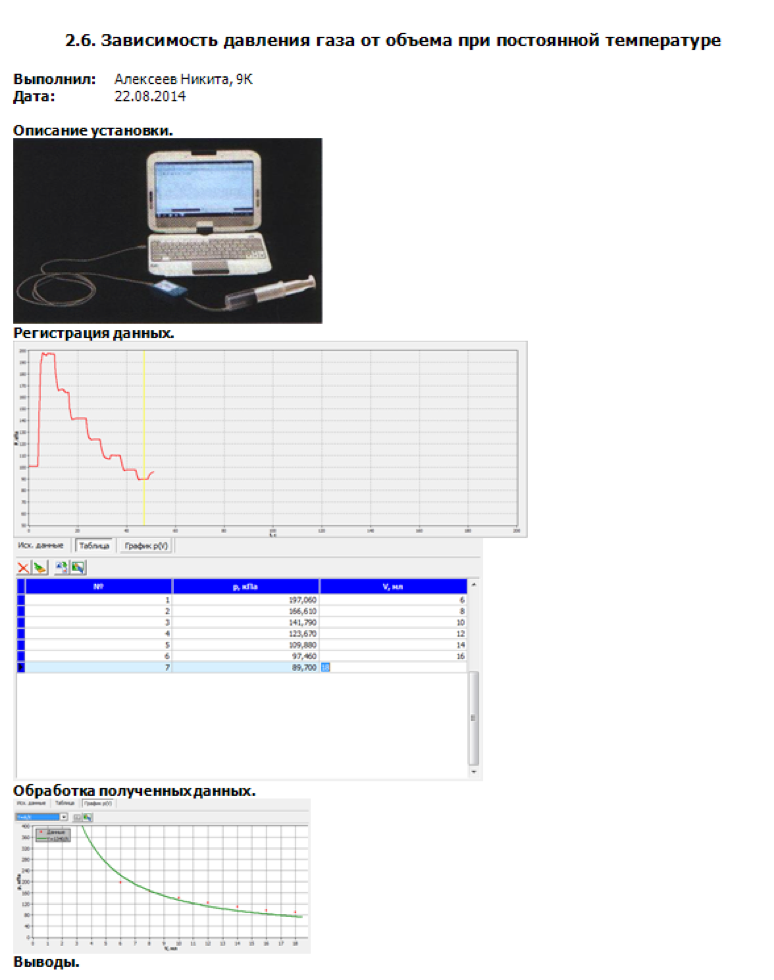Click the 'V, мл' column header
The image size is (774, 980).
(392, 586)
